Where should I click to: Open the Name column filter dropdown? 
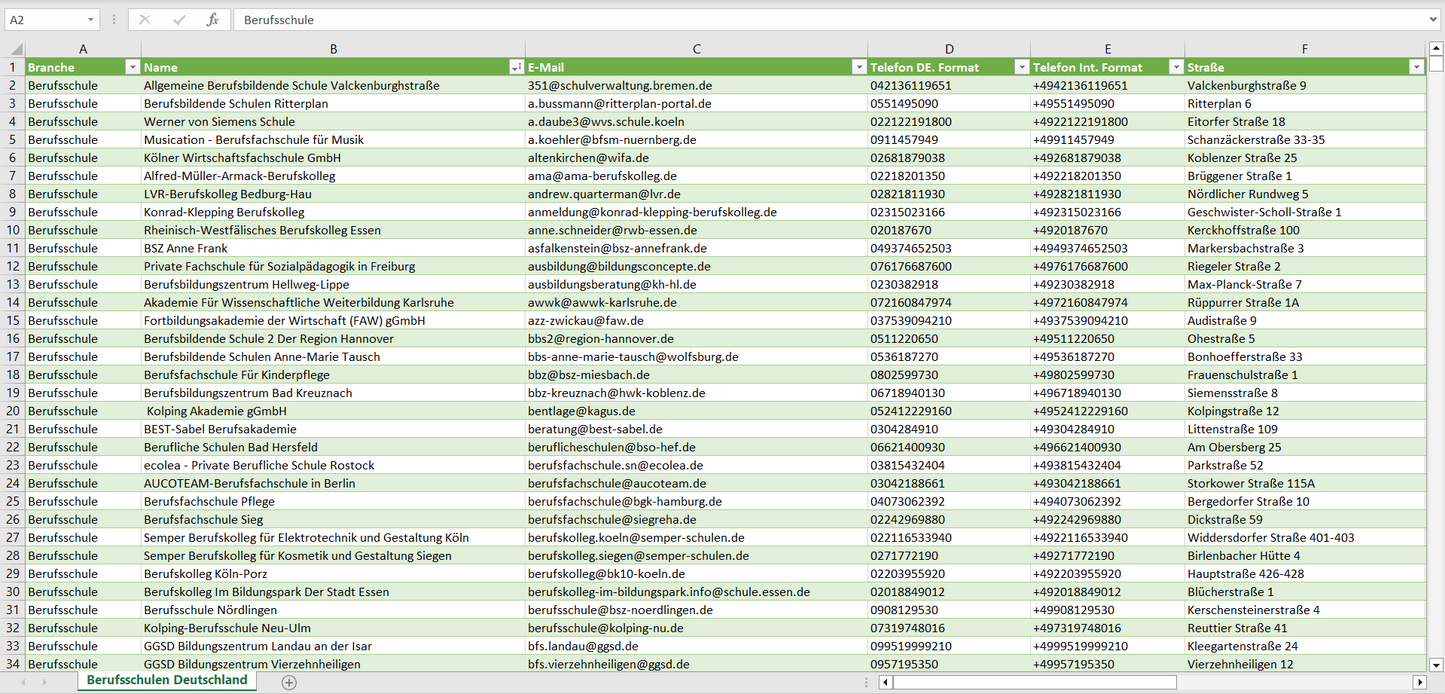516,67
